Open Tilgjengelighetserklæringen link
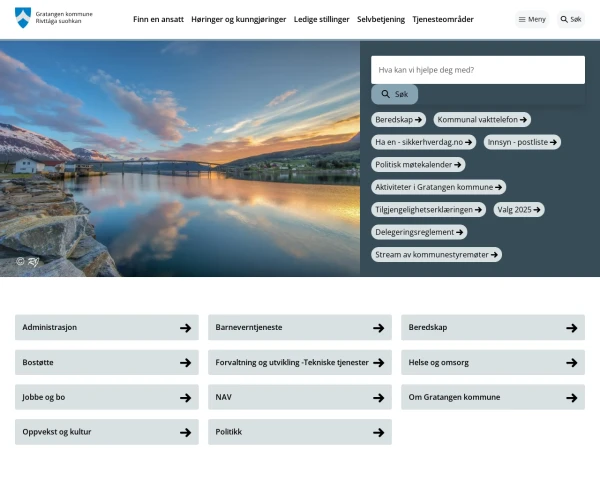 pyautogui.click(x=429, y=209)
